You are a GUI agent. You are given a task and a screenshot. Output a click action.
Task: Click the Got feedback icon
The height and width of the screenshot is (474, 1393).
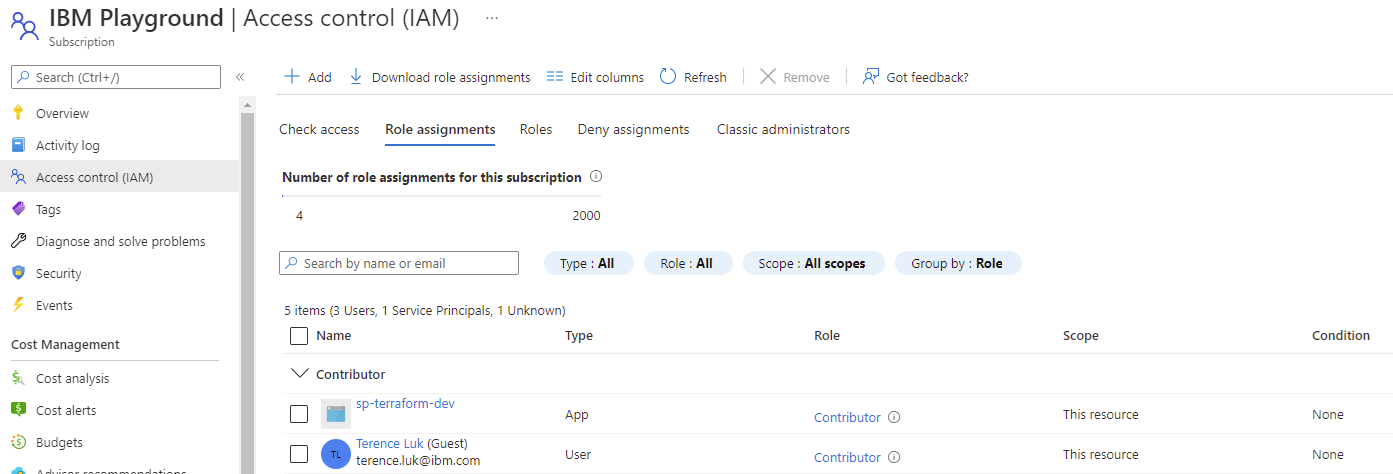[871, 77]
